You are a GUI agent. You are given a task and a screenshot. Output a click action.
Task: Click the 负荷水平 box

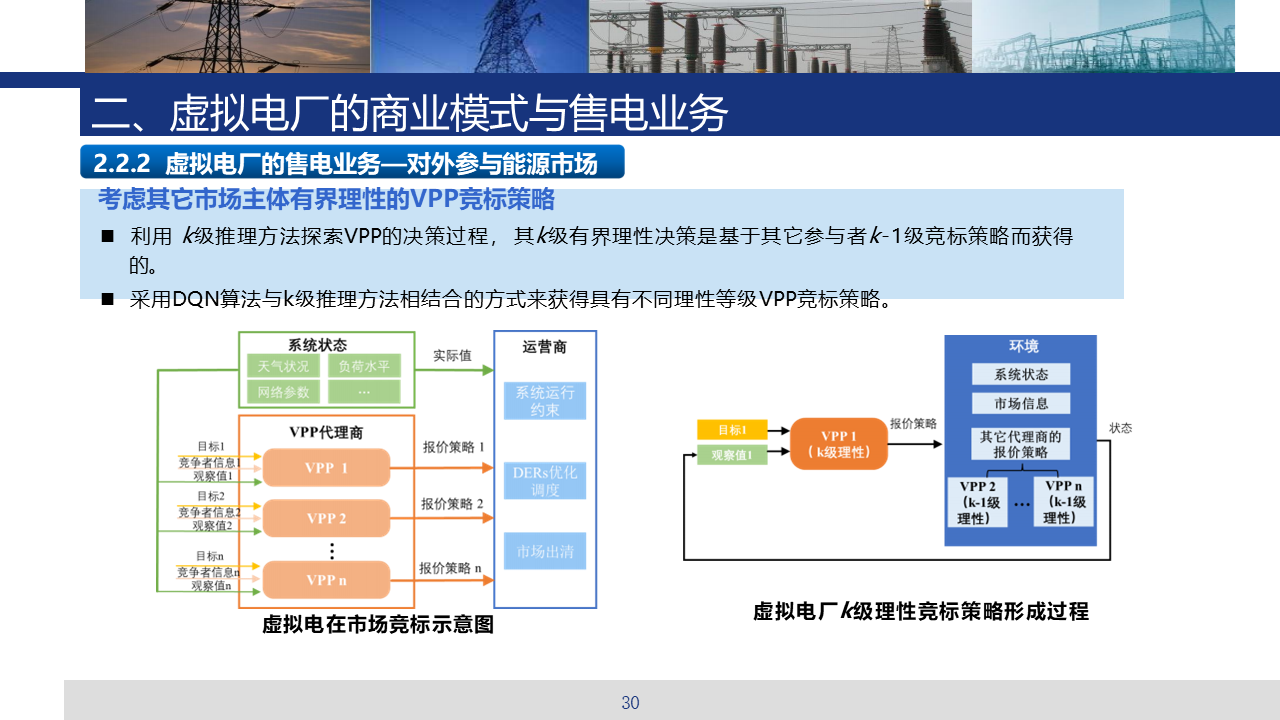[x=364, y=366]
